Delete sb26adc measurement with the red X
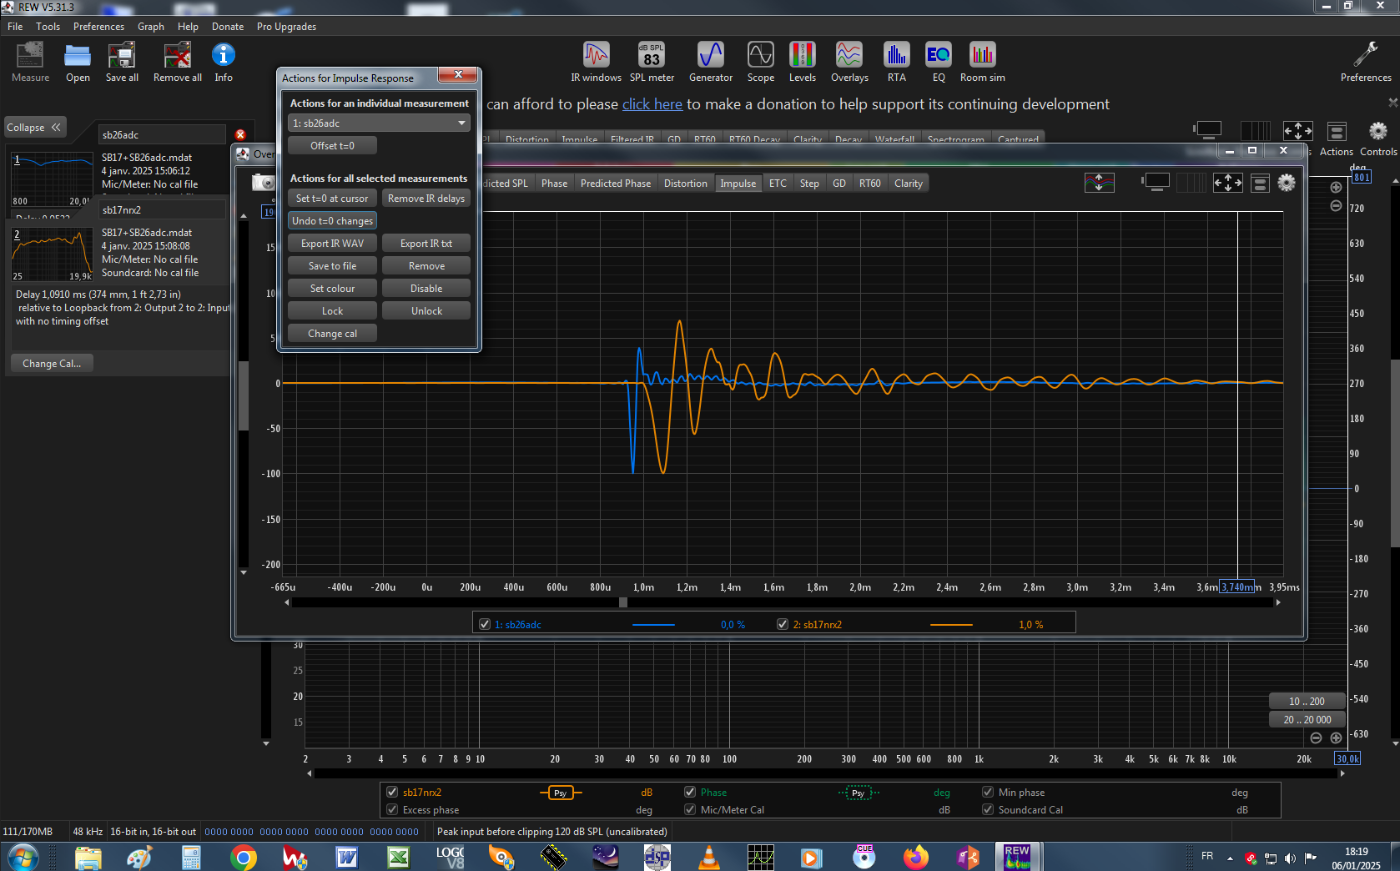 (x=240, y=134)
